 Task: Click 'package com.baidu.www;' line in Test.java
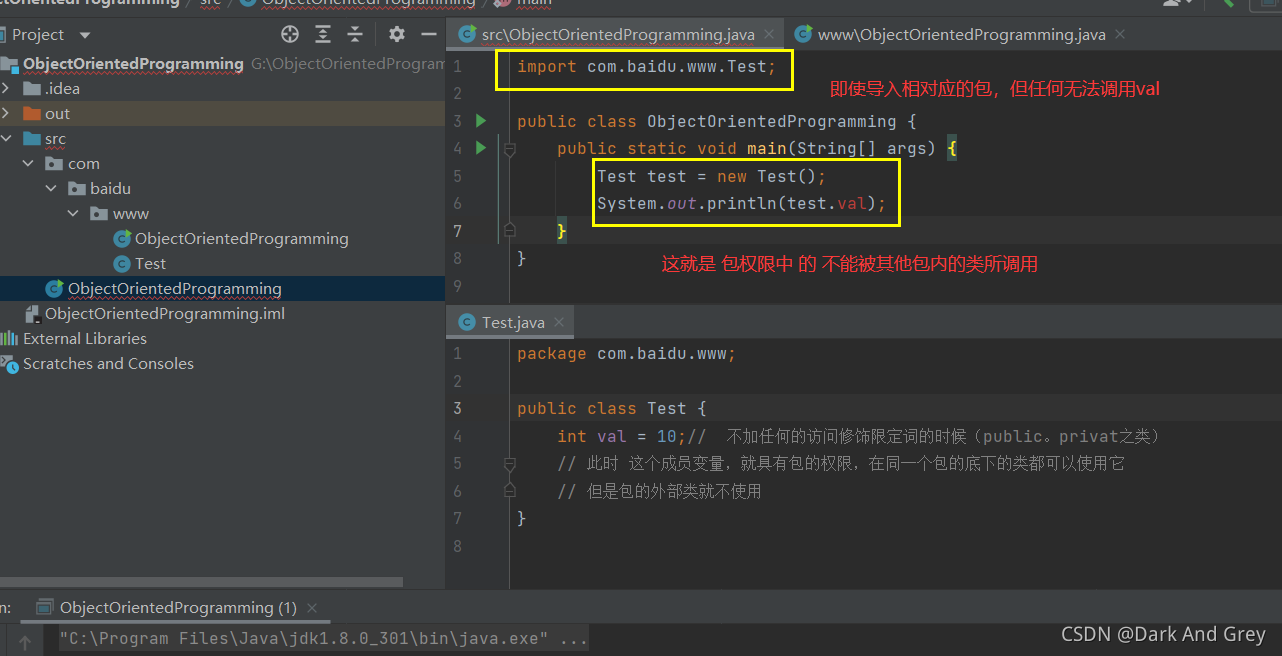coord(626,354)
